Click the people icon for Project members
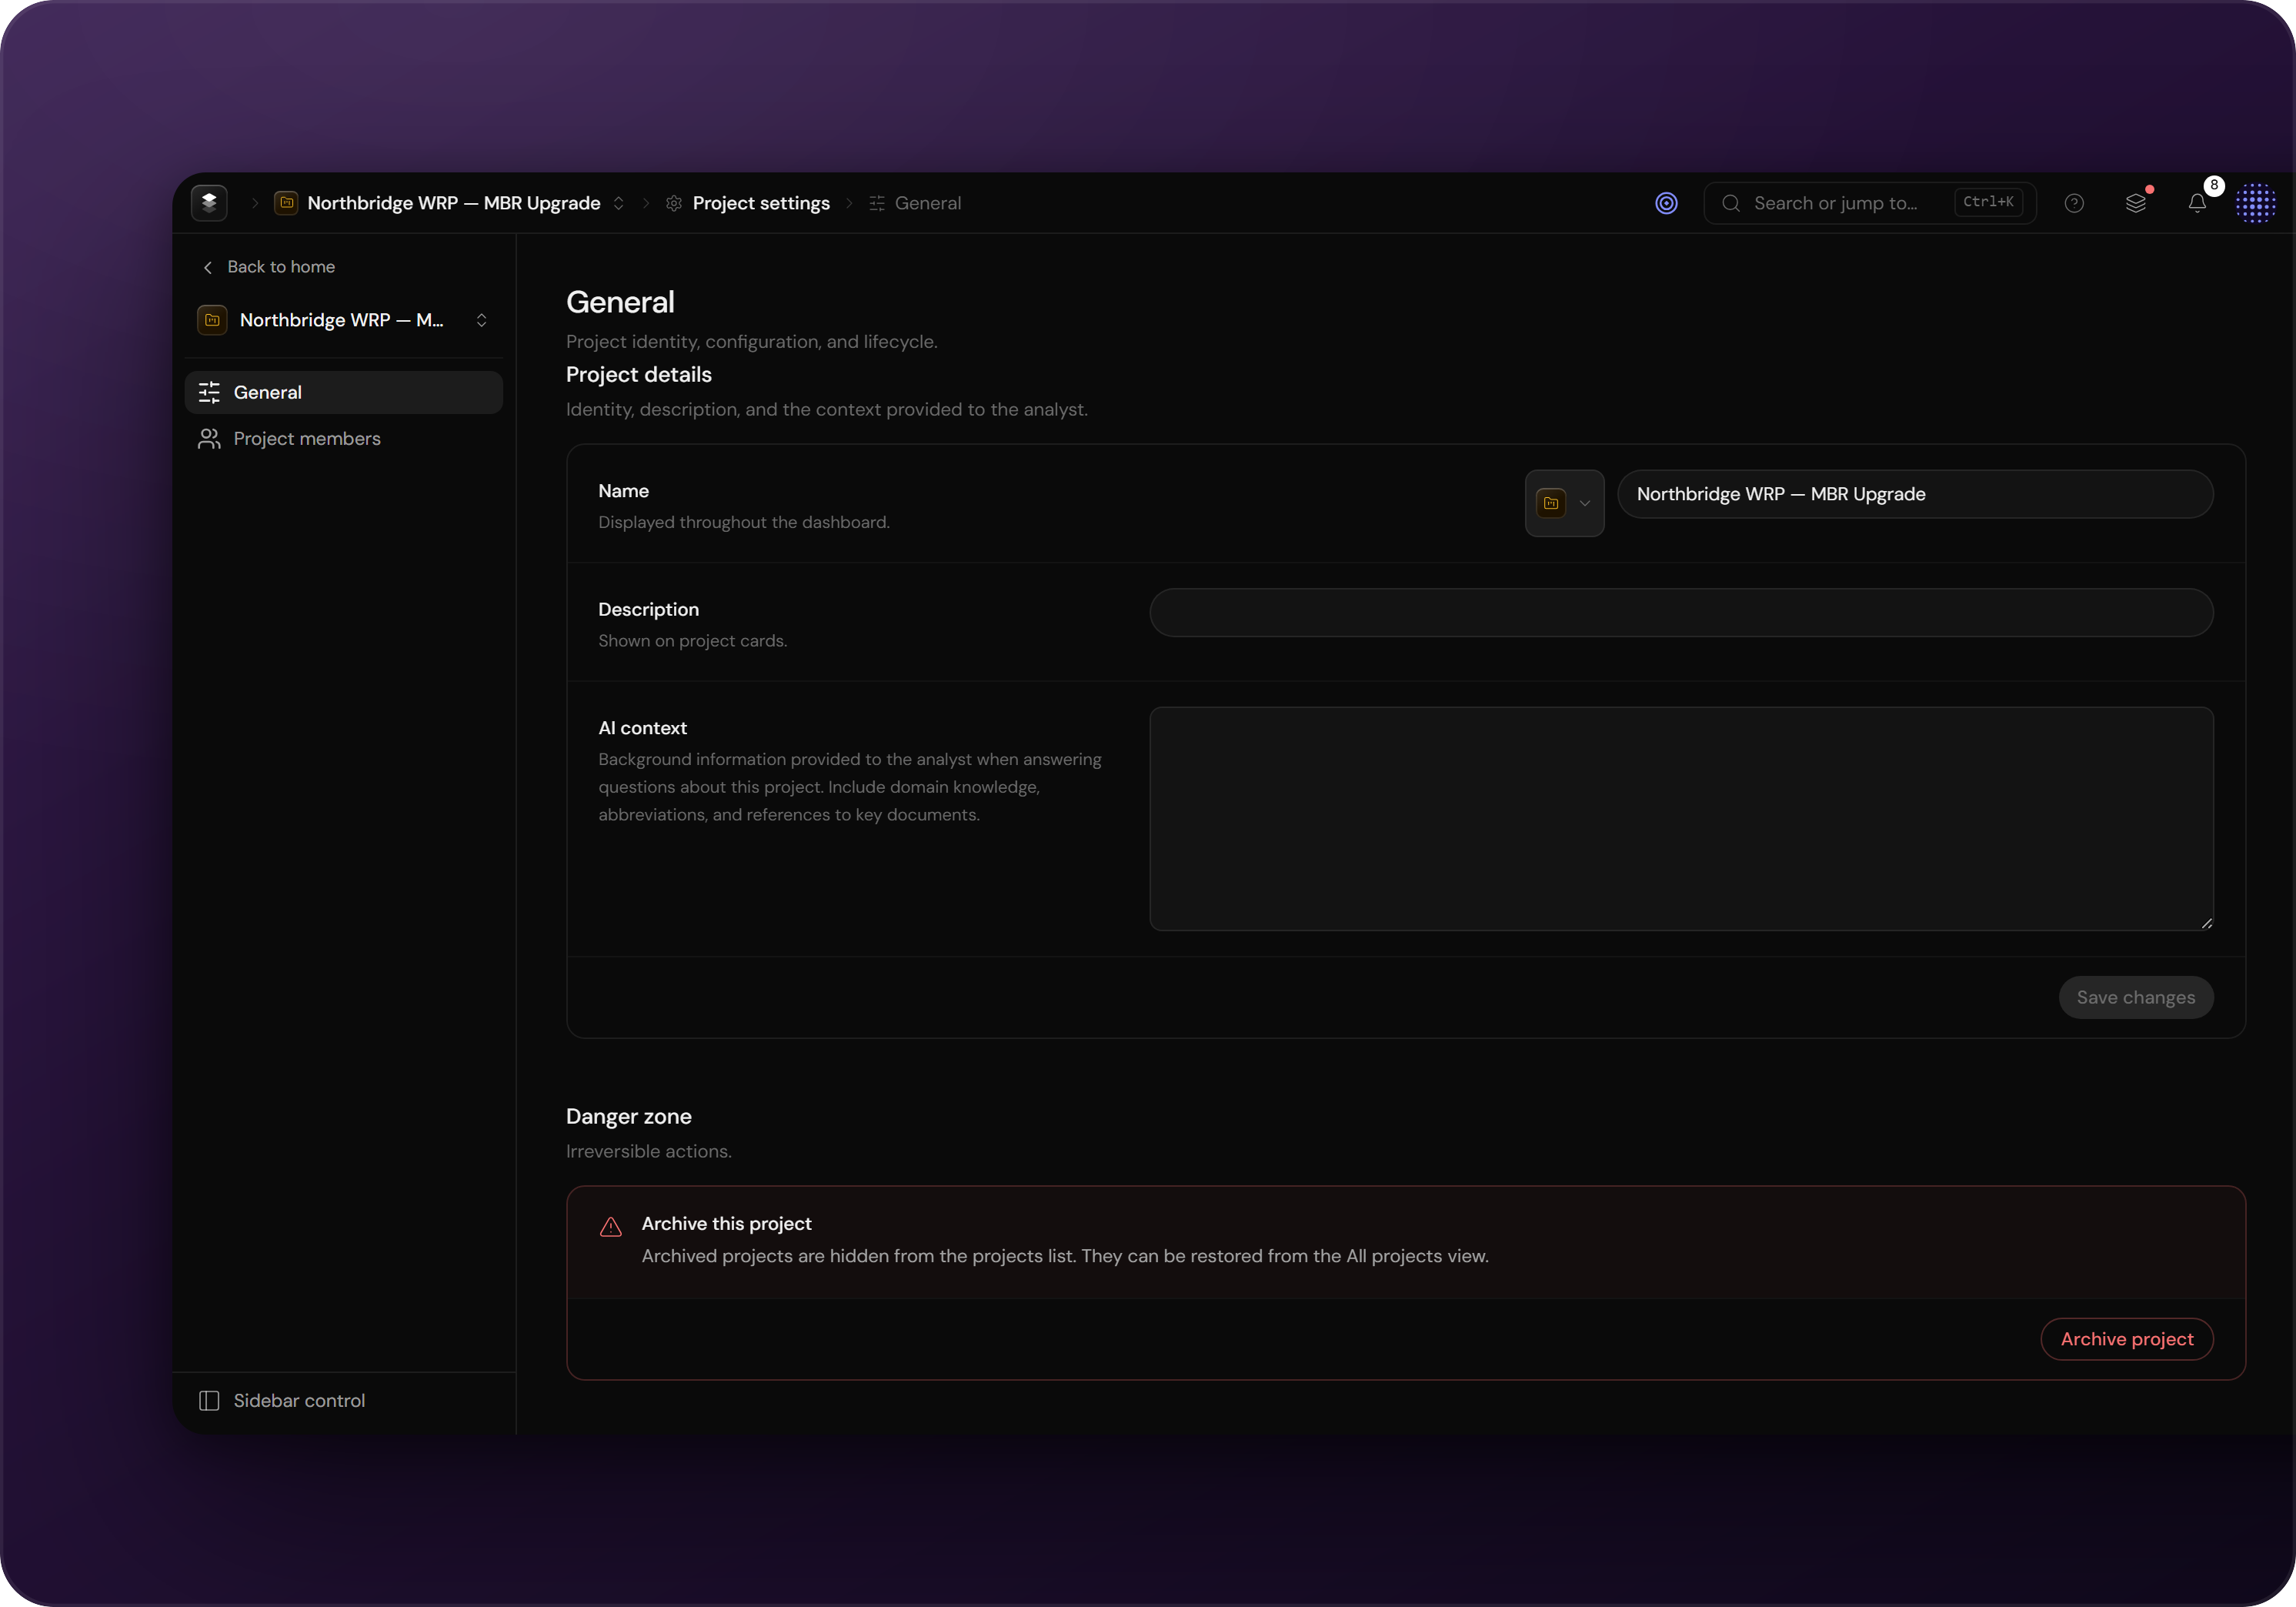 point(209,439)
